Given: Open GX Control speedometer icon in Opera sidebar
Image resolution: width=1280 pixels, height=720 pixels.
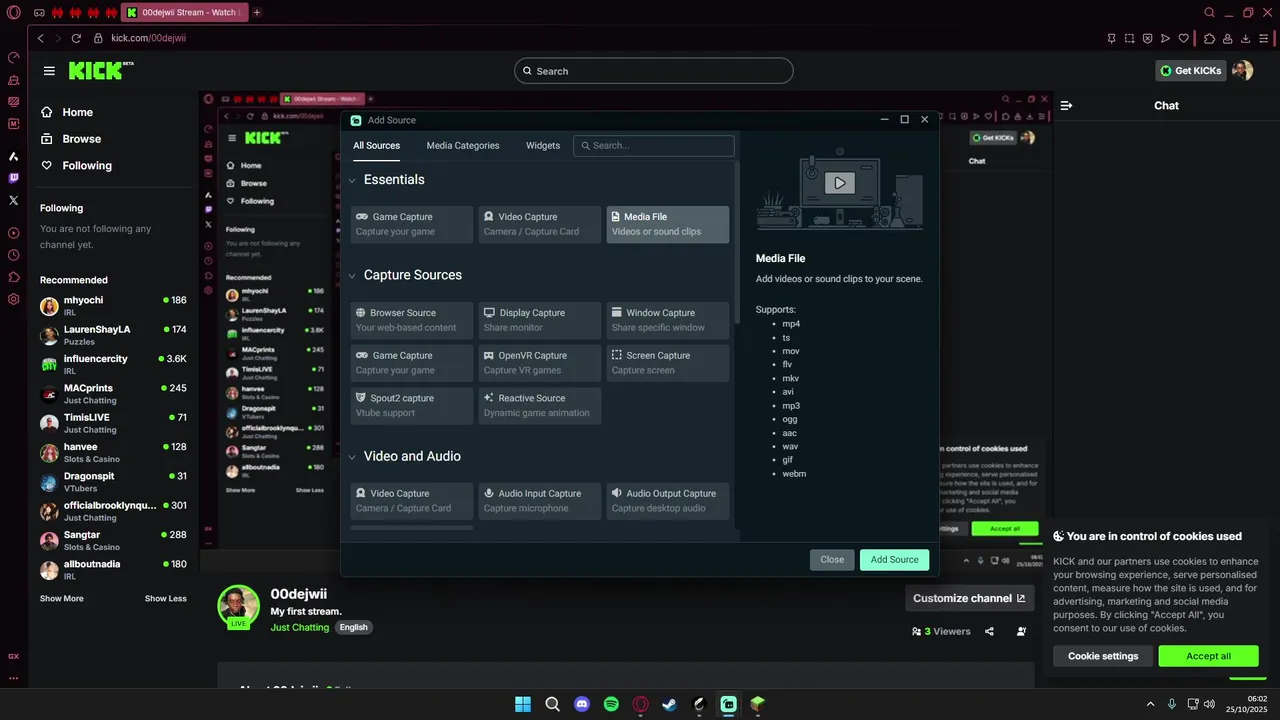Looking at the screenshot, I should click(x=14, y=57).
